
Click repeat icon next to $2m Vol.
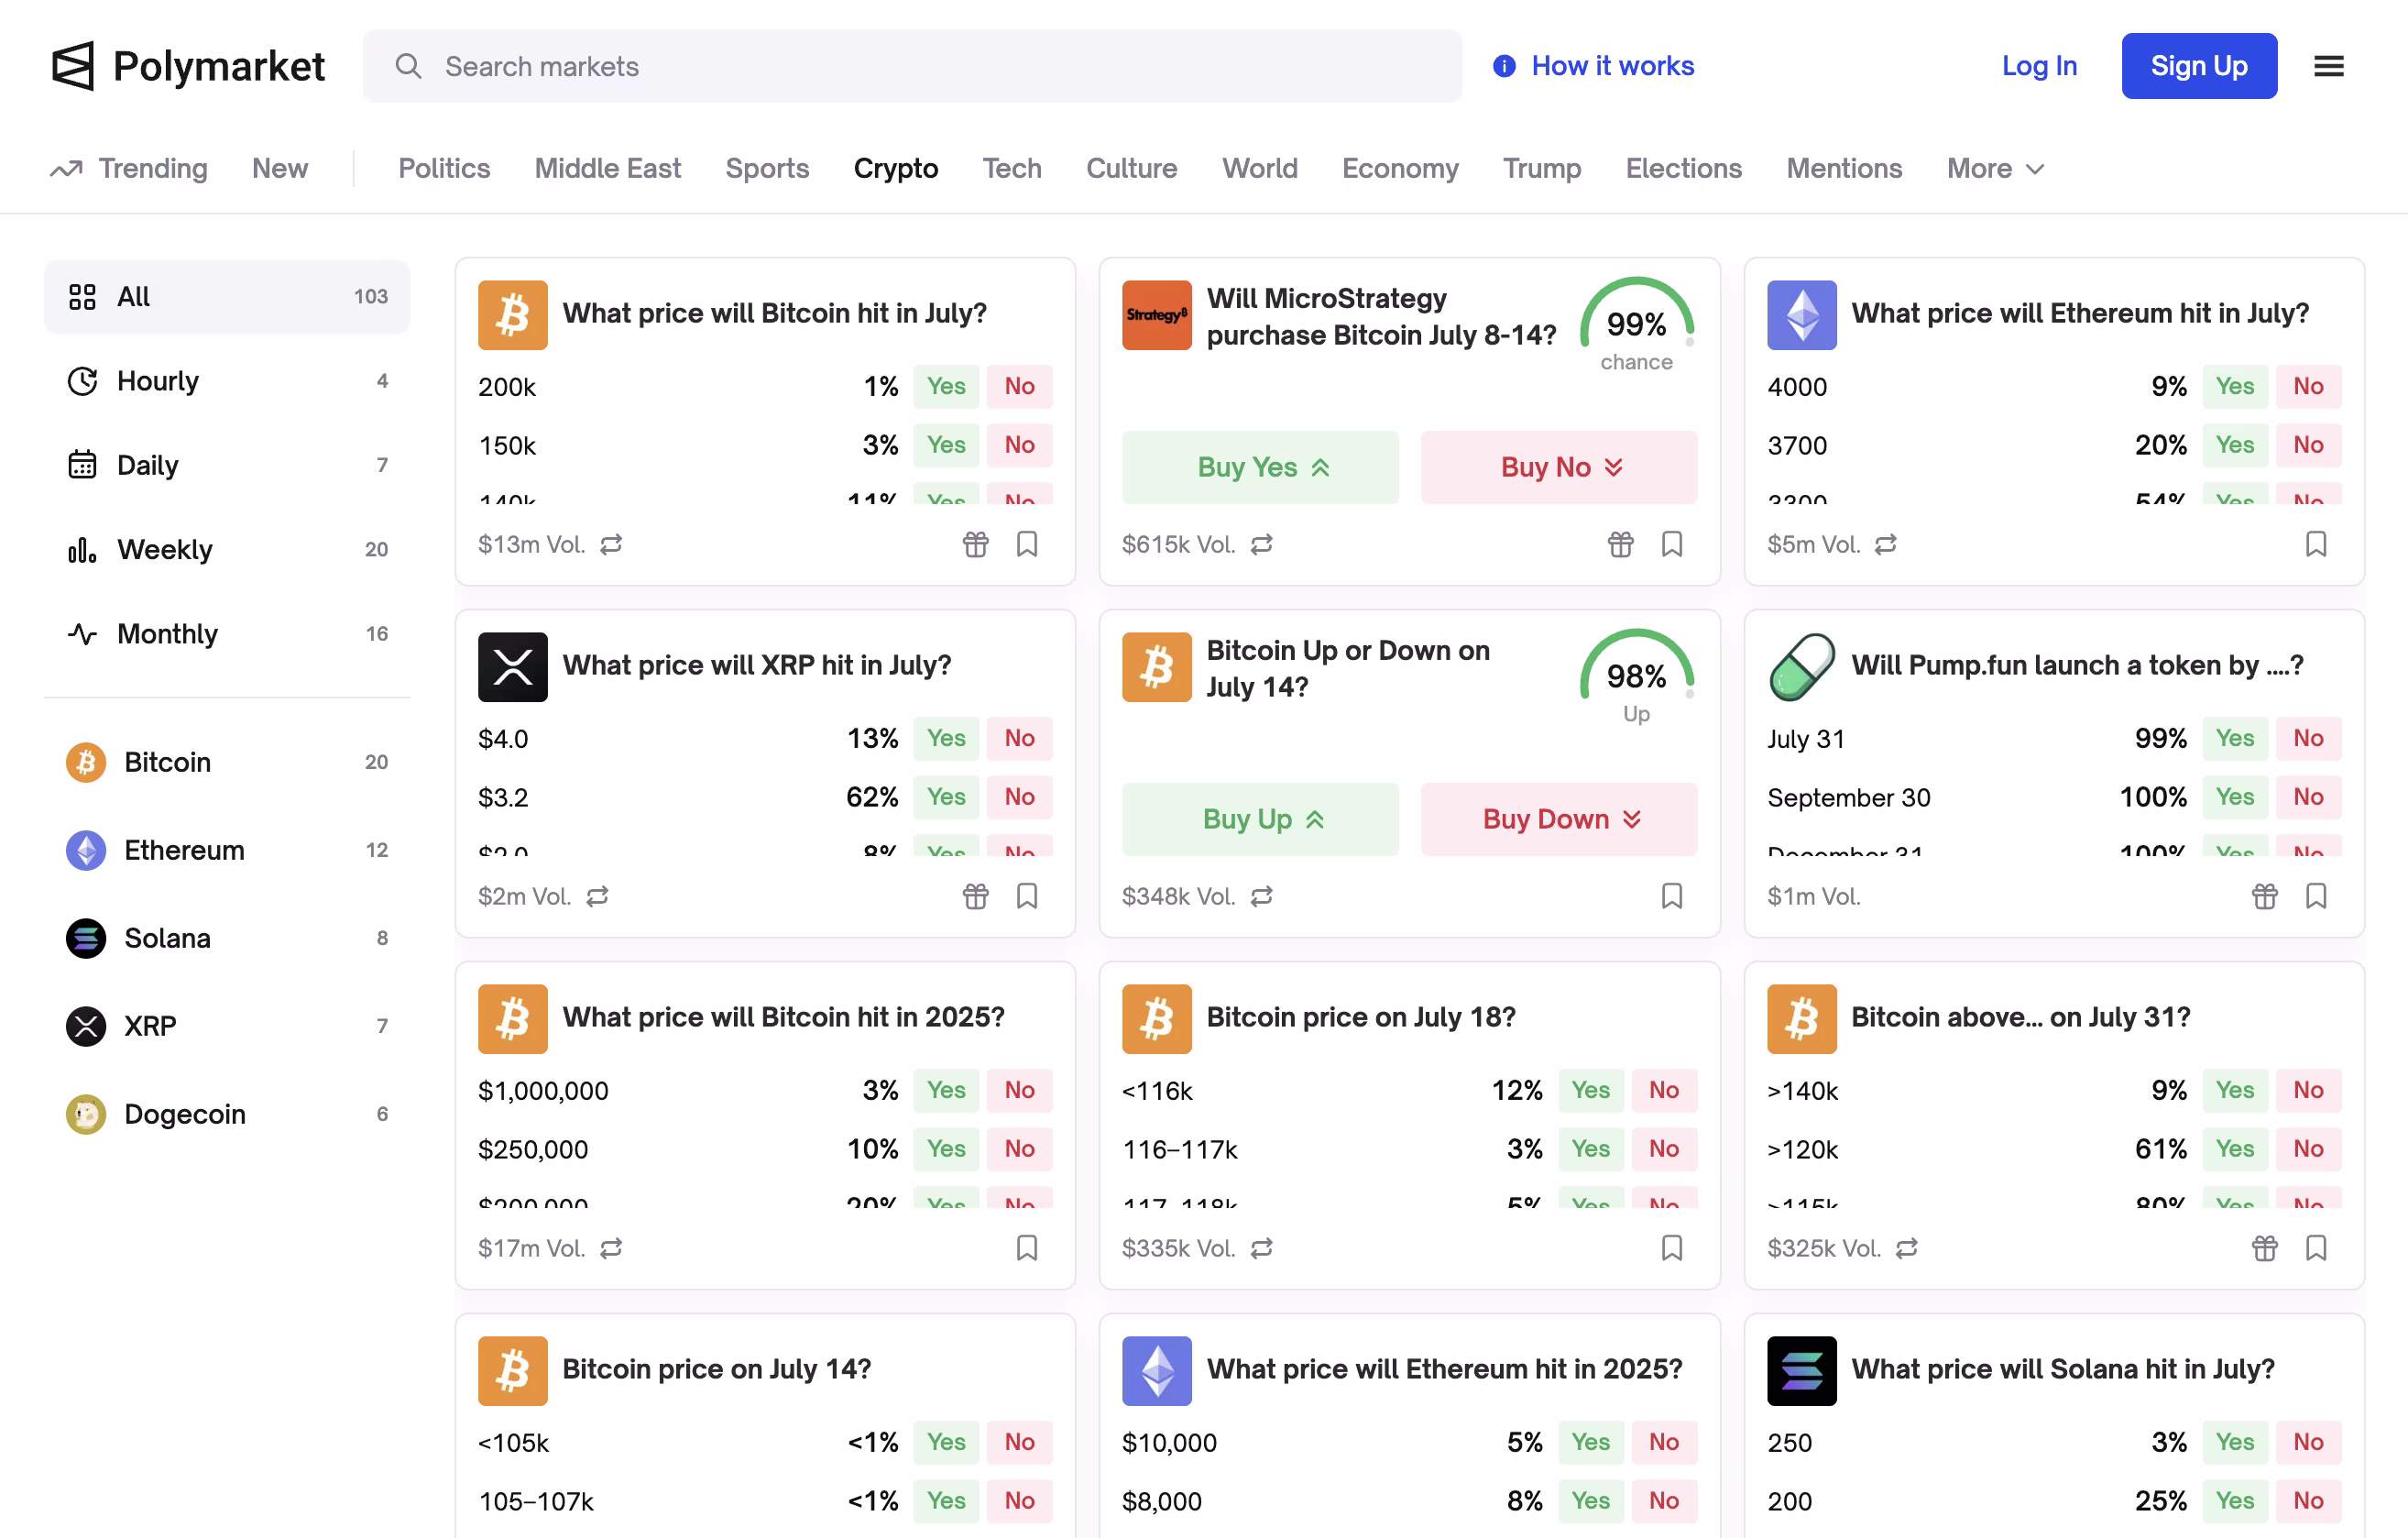(597, 896)
